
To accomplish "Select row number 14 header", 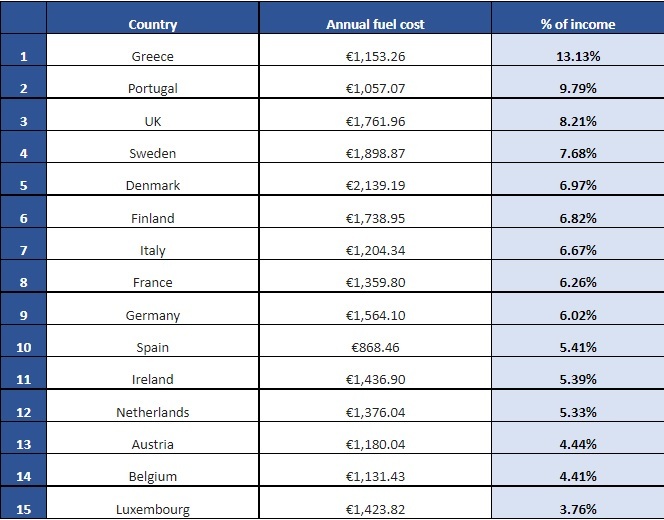I will [24, 476].
